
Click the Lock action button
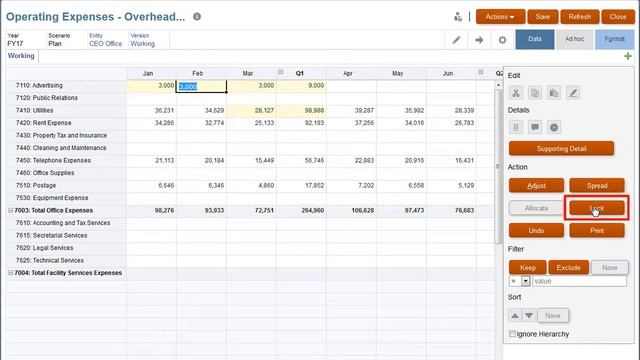point(597,208)
